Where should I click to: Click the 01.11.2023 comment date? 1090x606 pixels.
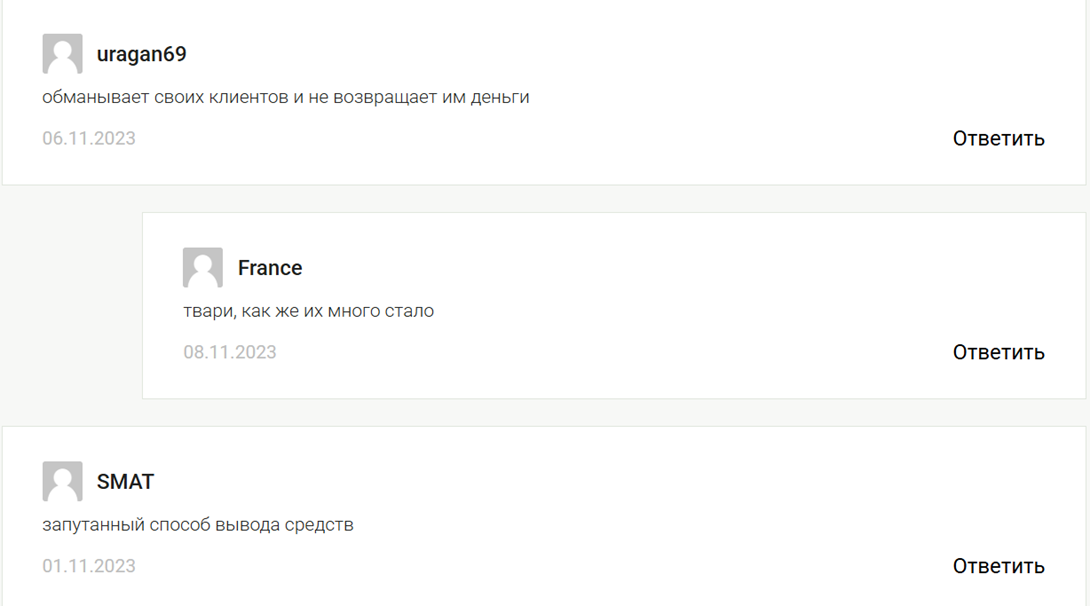pyautogui.click(x=89, y=566)
